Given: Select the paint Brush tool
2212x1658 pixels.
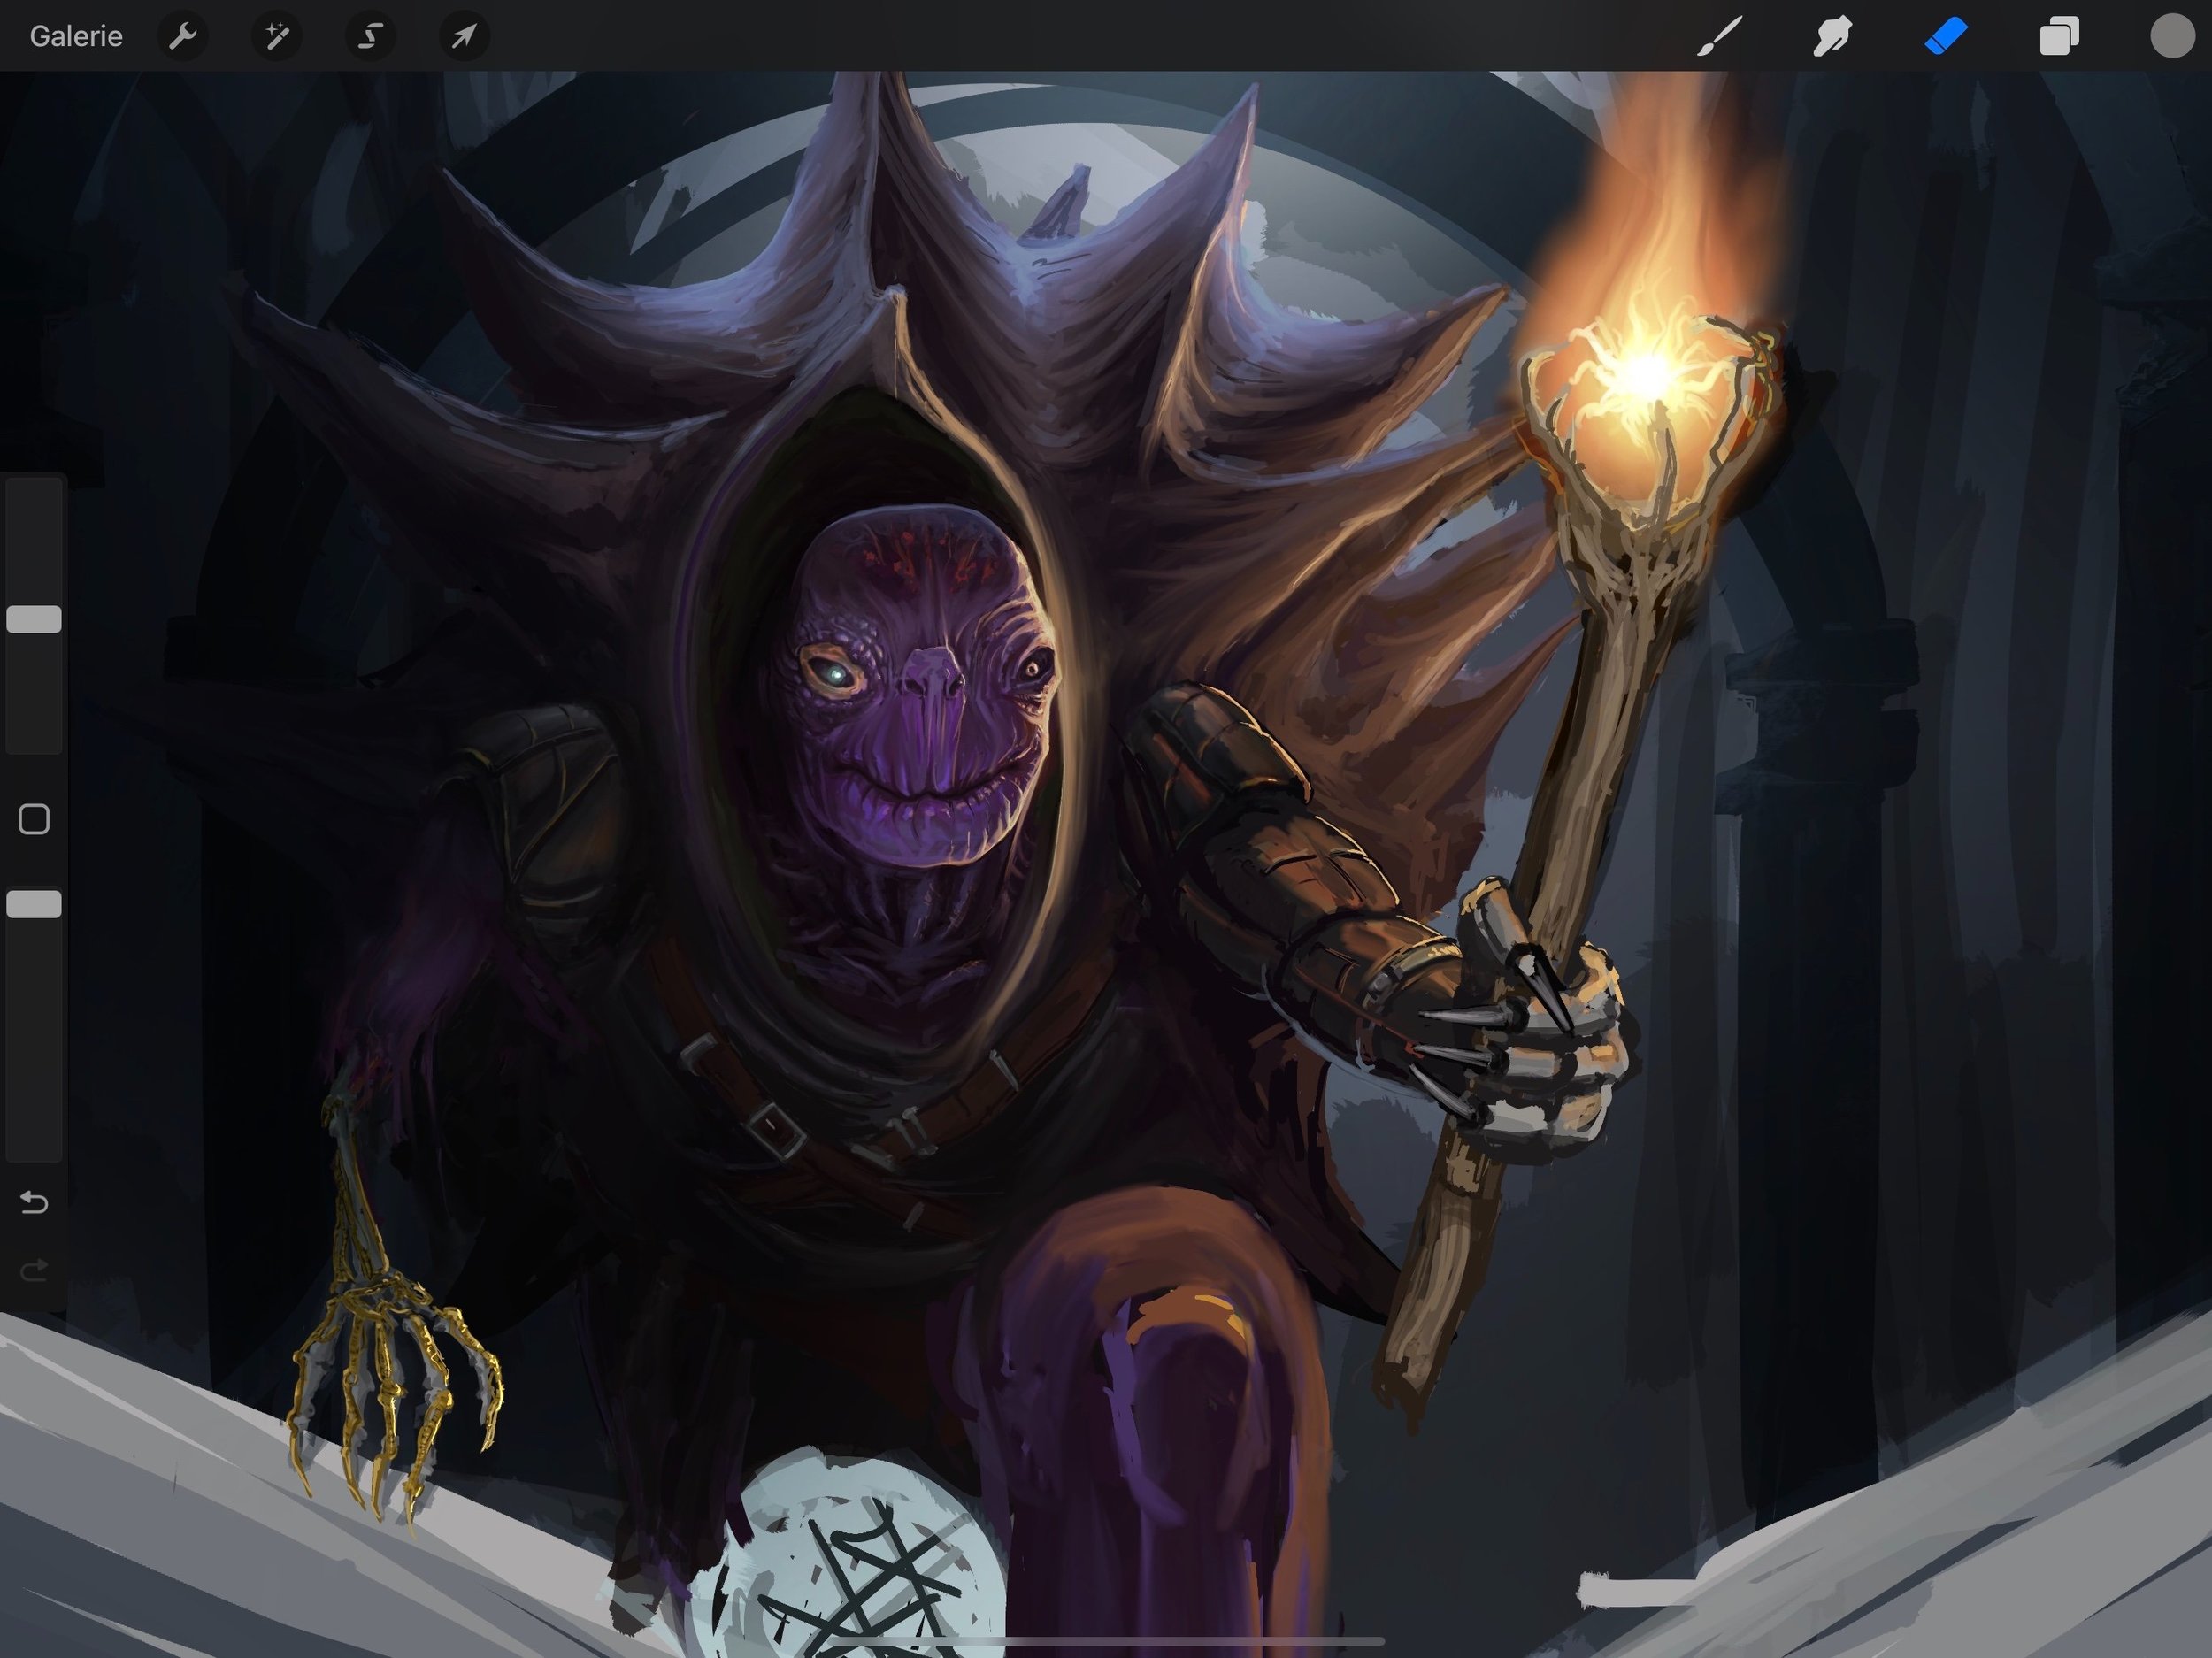Looking at the screenshot, I should pyautogui.click(x=1719, y=36).
